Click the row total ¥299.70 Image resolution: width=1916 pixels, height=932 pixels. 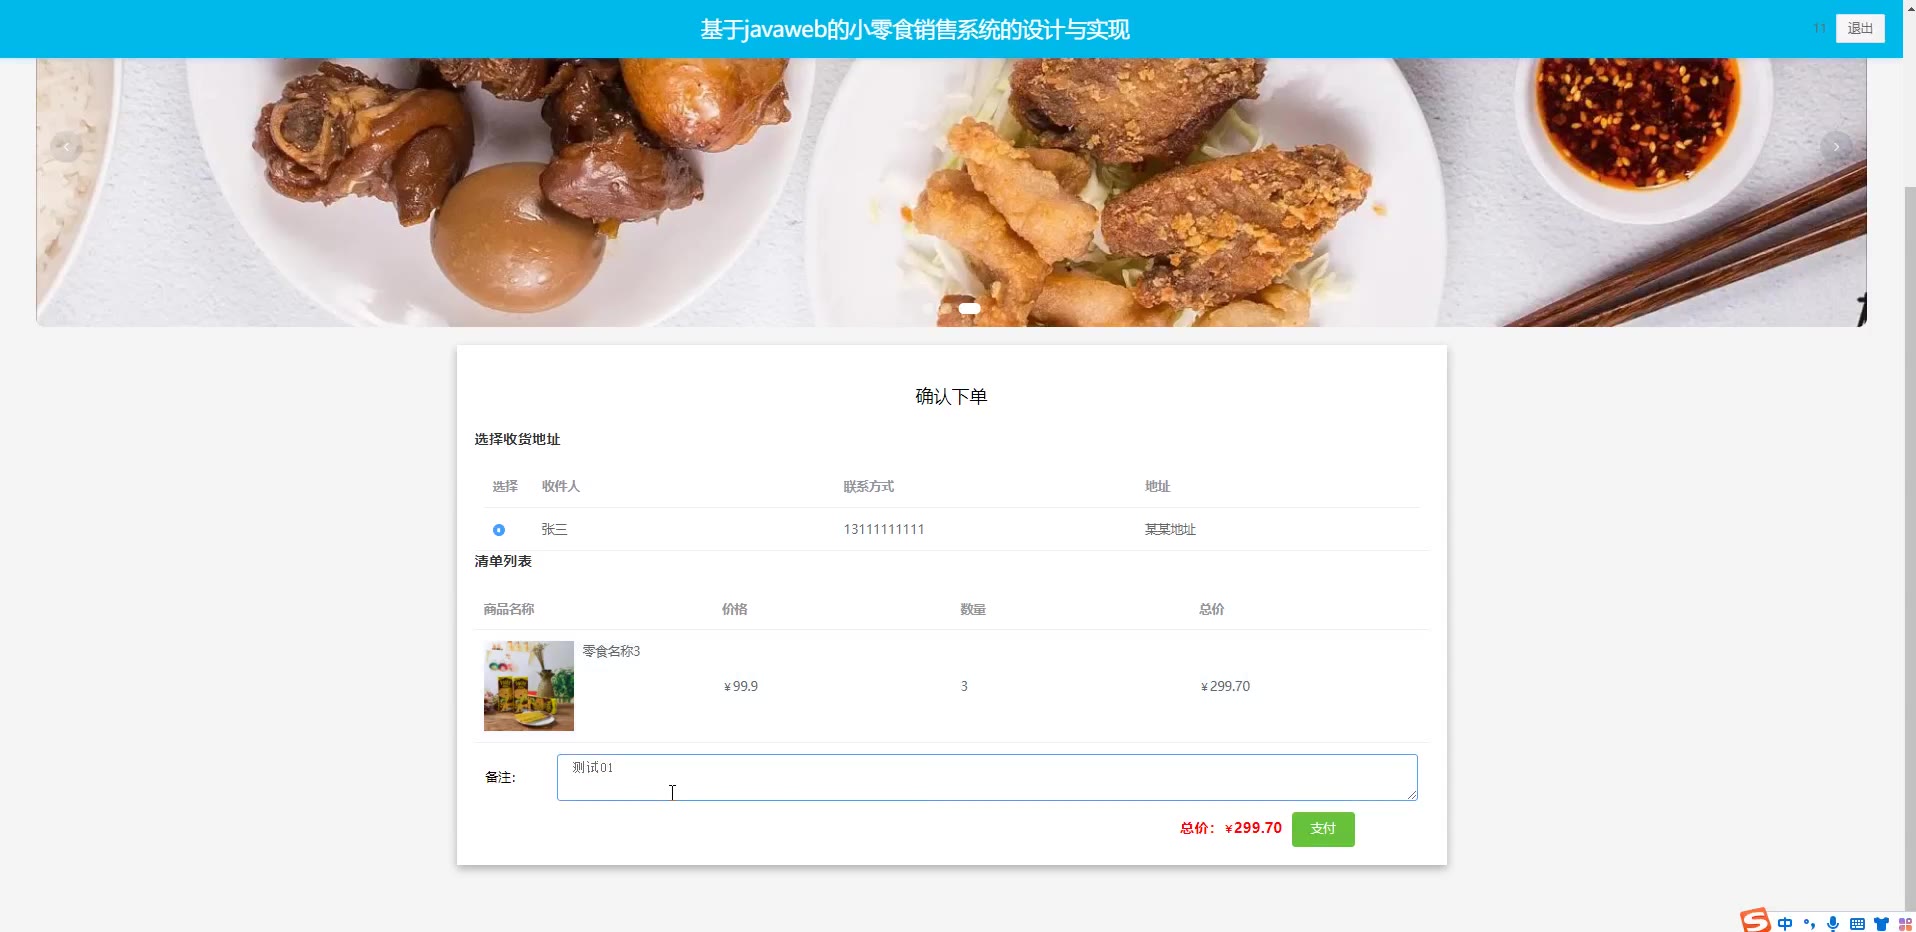point(1225,686)
